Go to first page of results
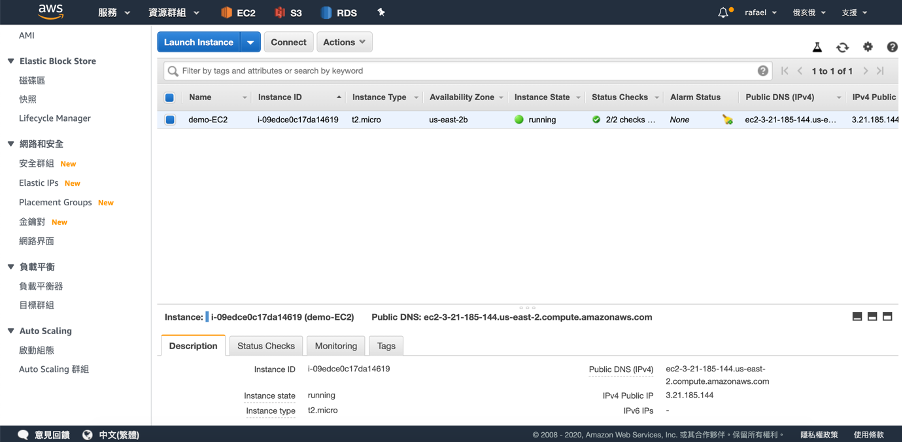Image resolution: width=902 pixels, height=442 pixels. 785,71
